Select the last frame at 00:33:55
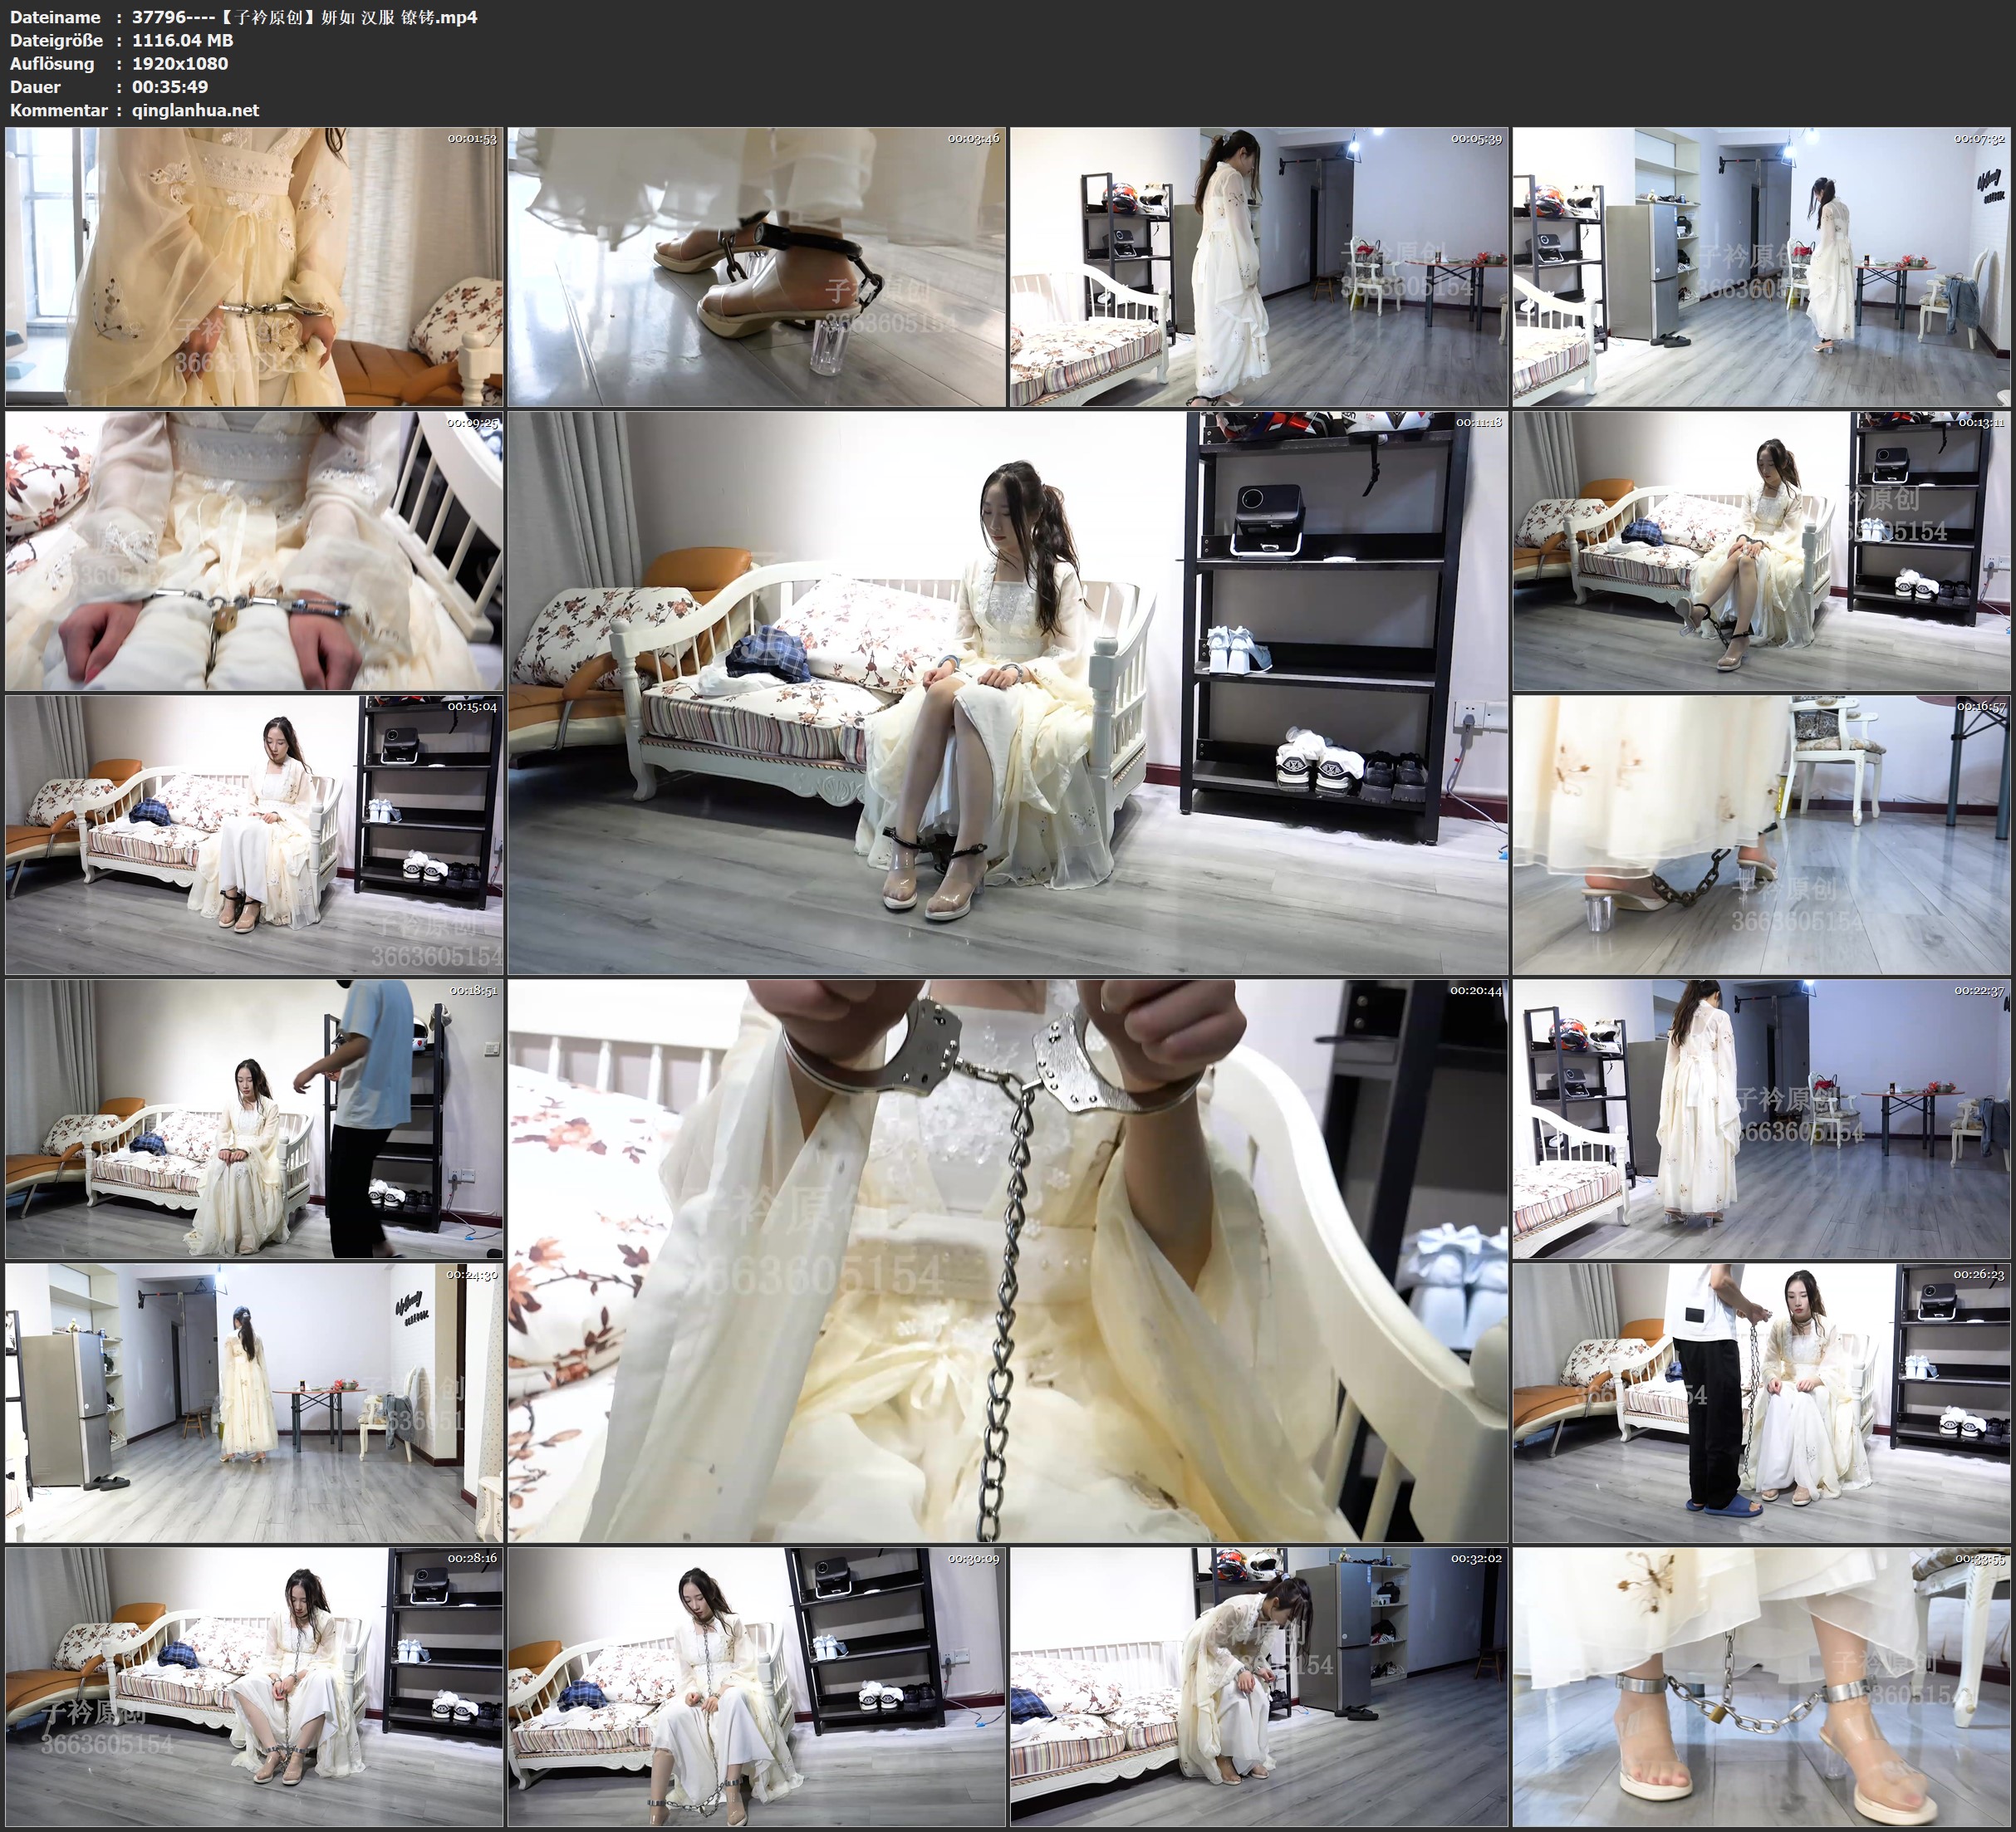Screen dimensions: 2016x1832 1761,1687
